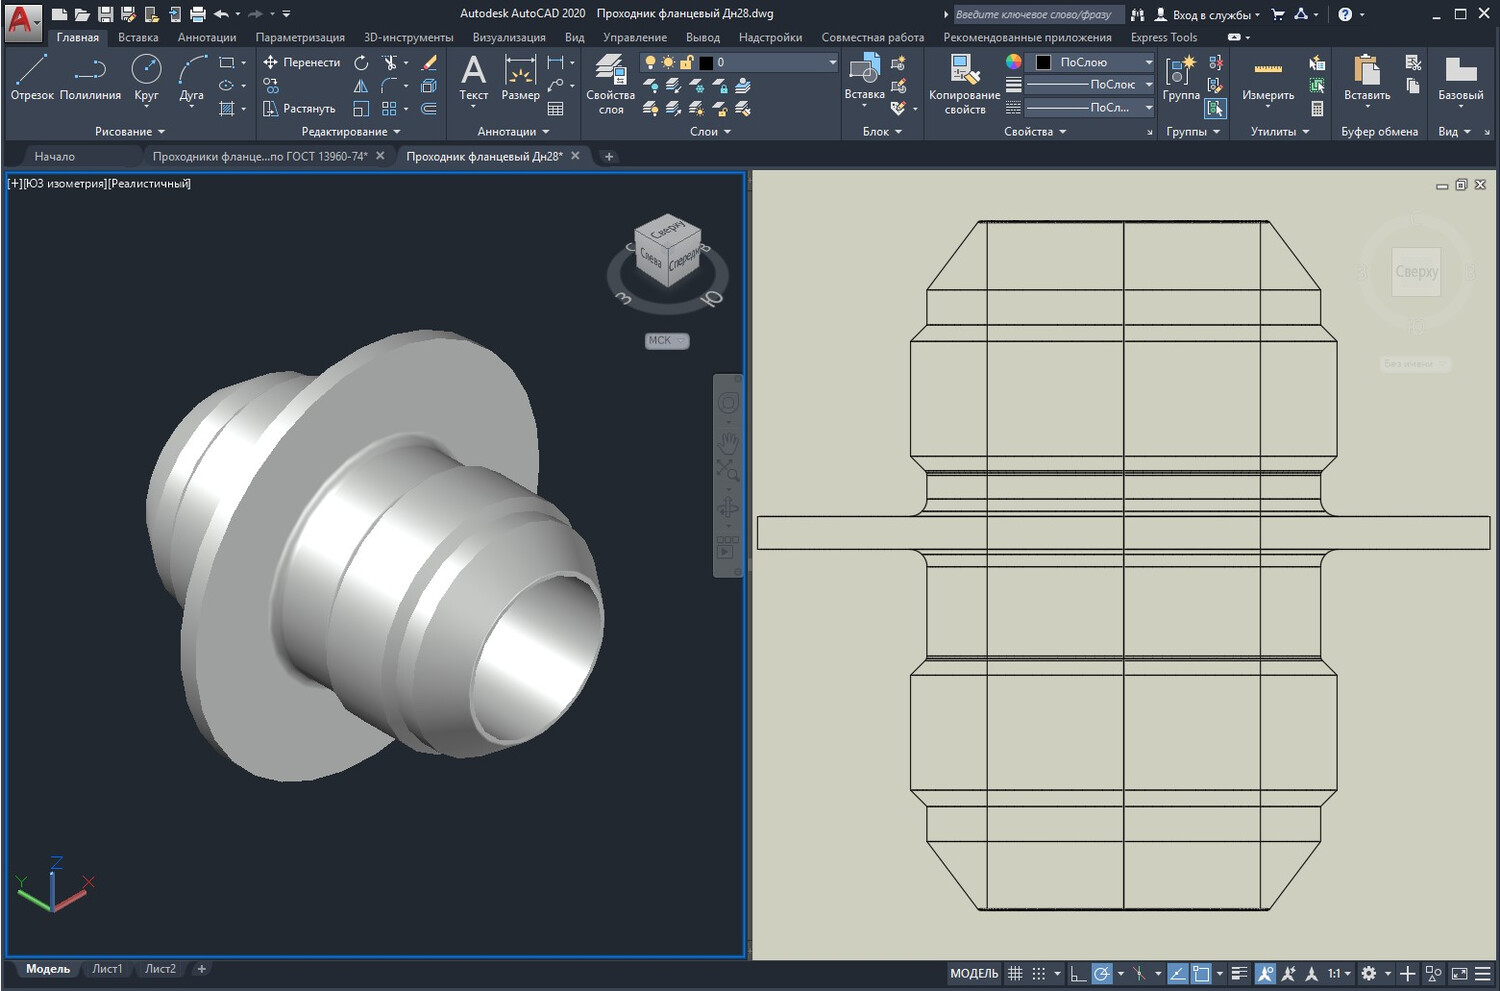Open the МСК coordinate system dropdown

click(x=667, y=340)
